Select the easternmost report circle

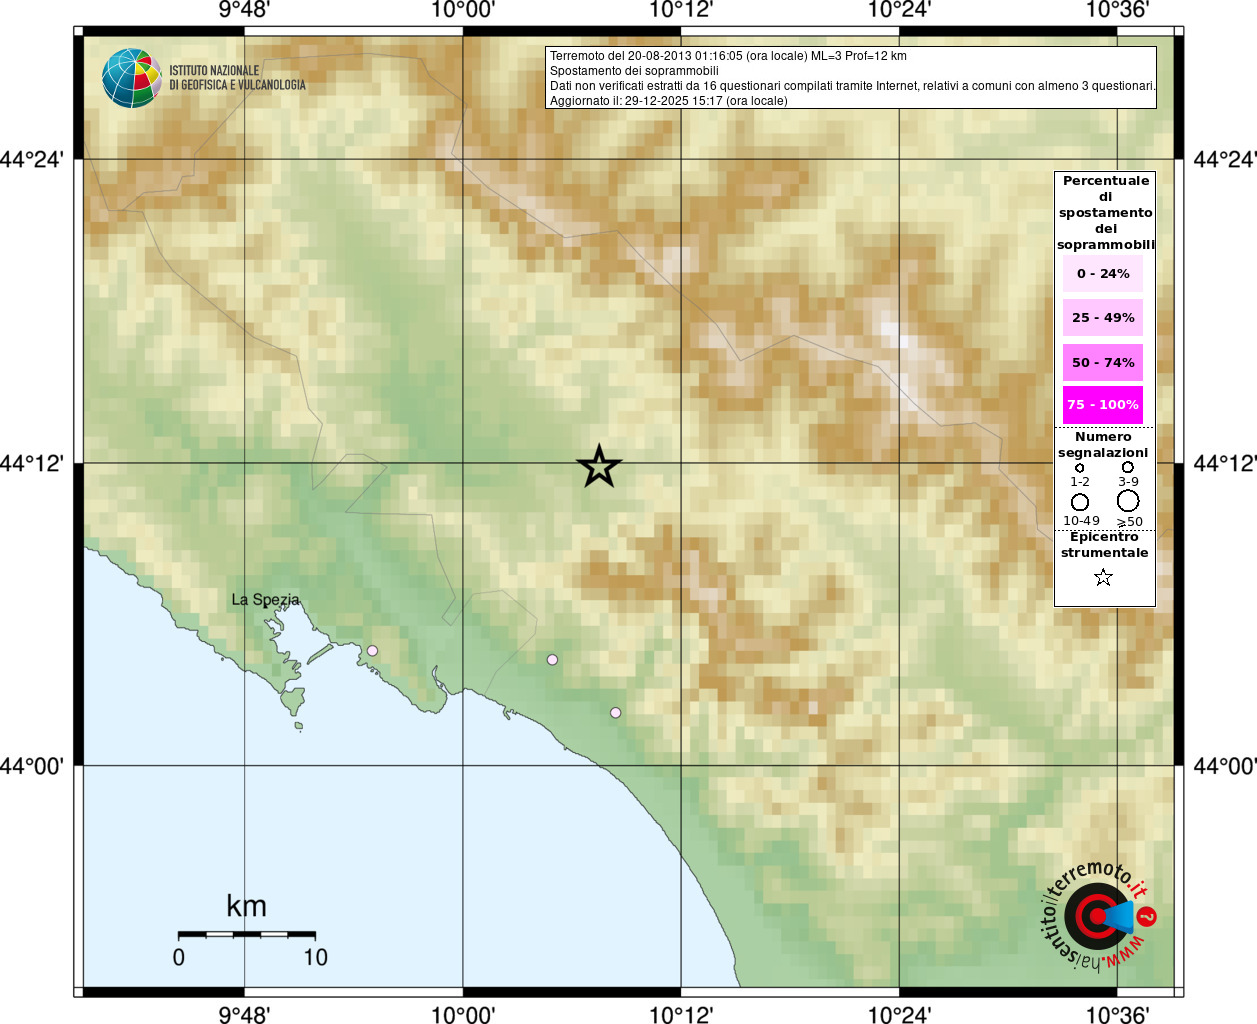[615, 713]
